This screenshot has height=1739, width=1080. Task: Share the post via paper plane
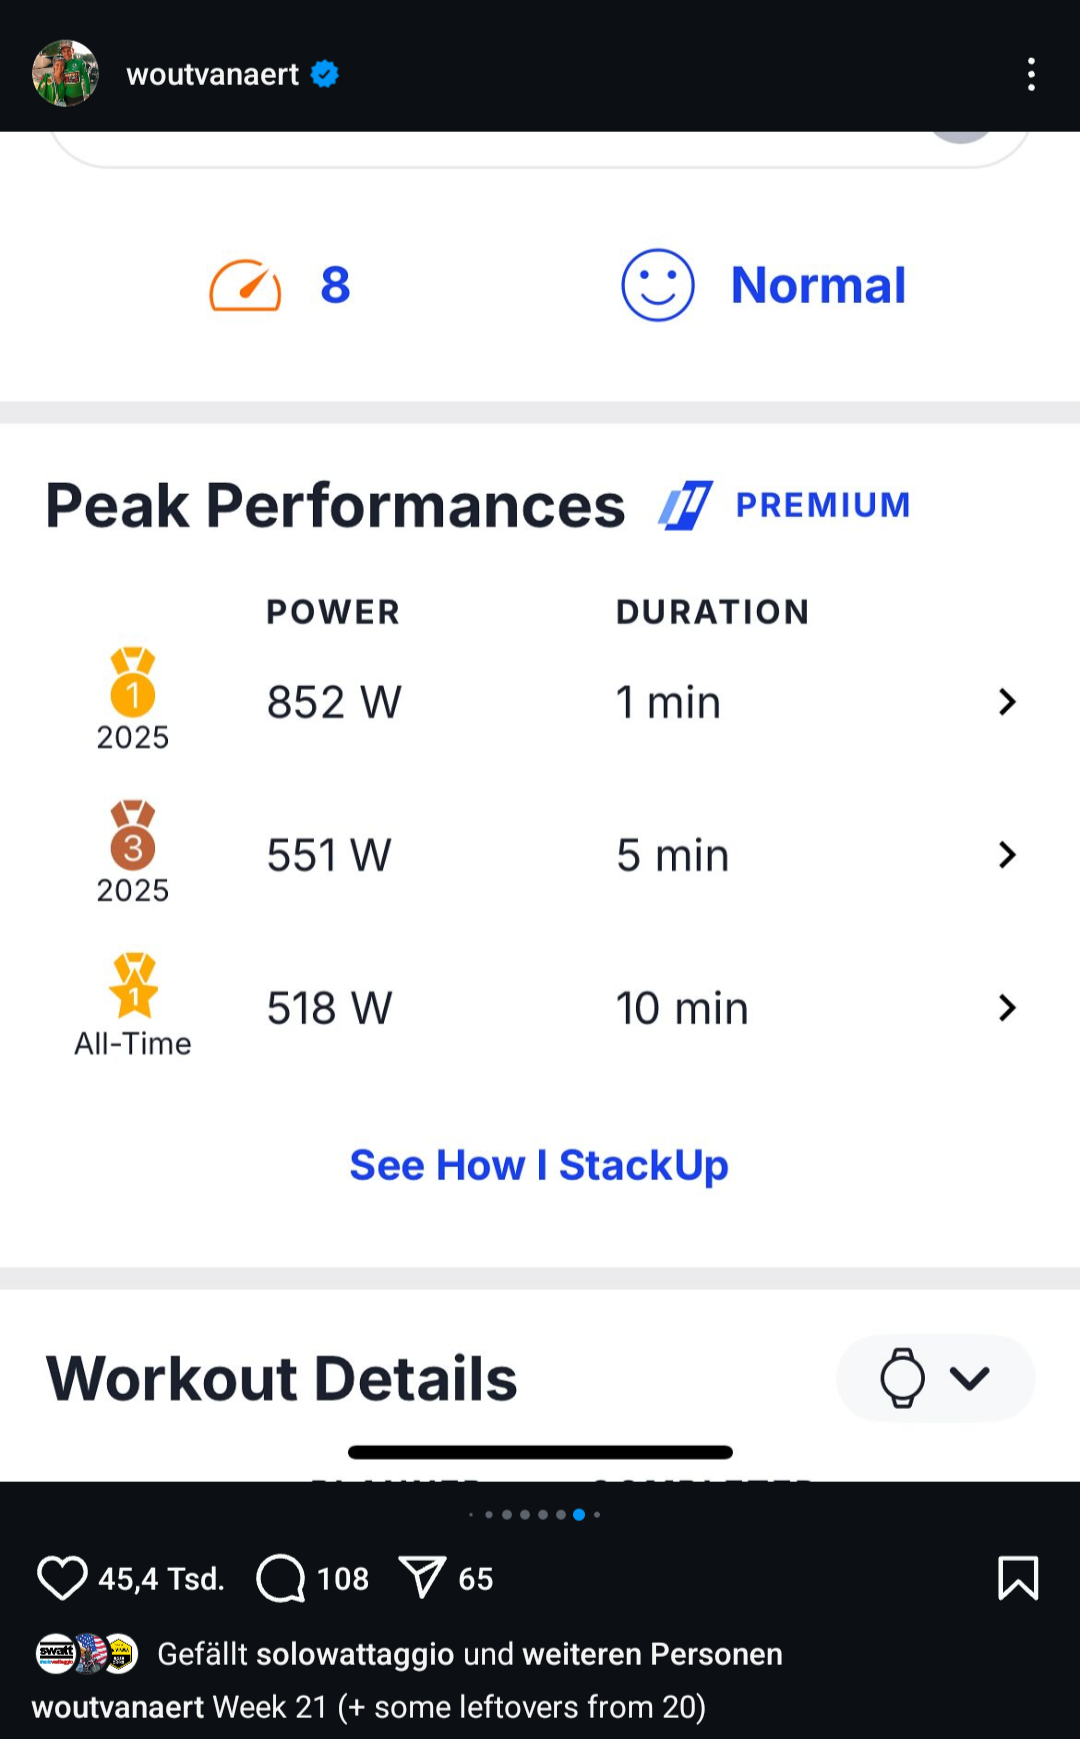(x=422, y=1578)
